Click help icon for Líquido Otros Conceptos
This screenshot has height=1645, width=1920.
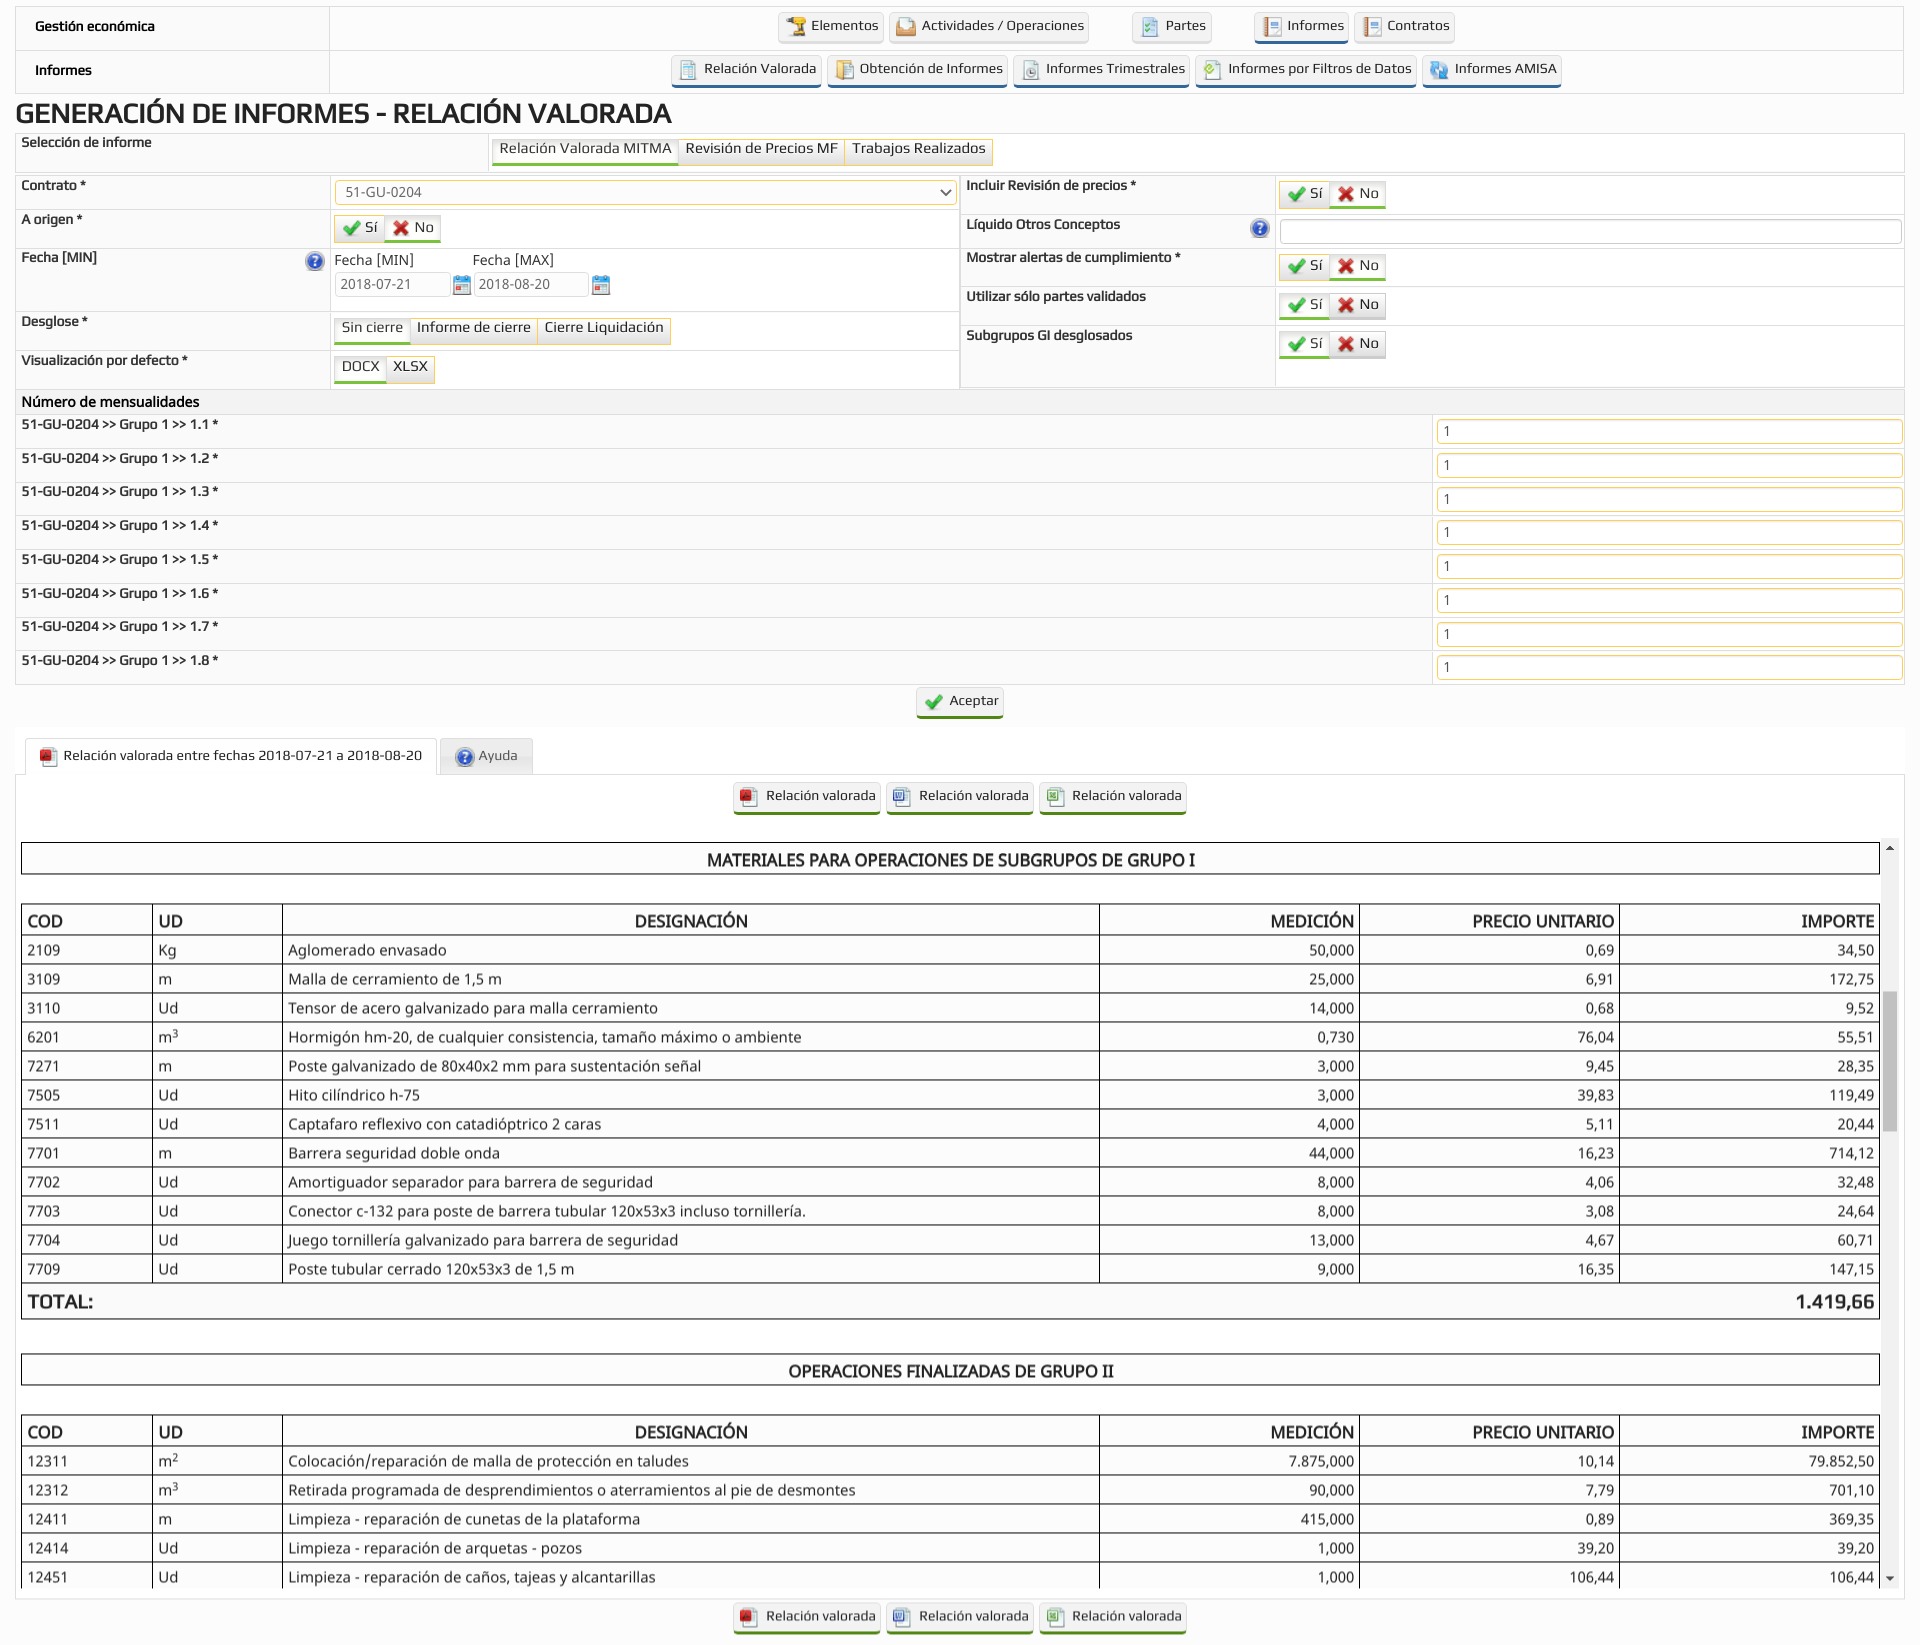coord(1259,228)
